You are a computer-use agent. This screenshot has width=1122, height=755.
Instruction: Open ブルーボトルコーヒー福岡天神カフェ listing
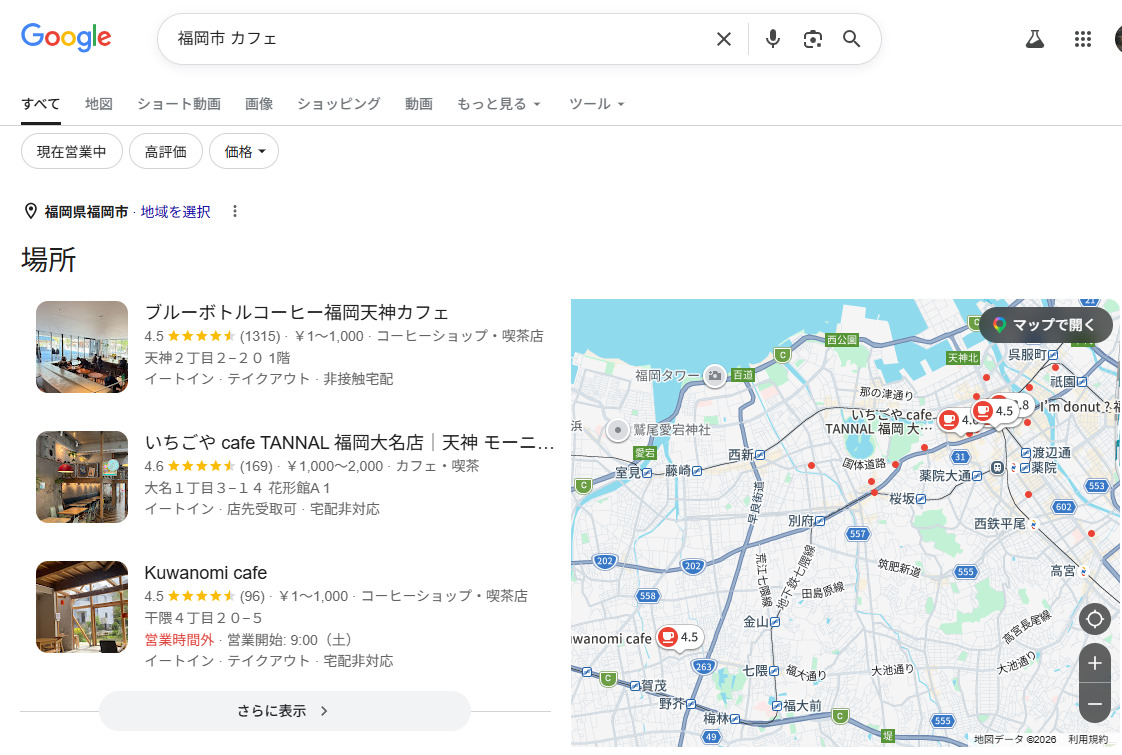click(x=297, y=313)
